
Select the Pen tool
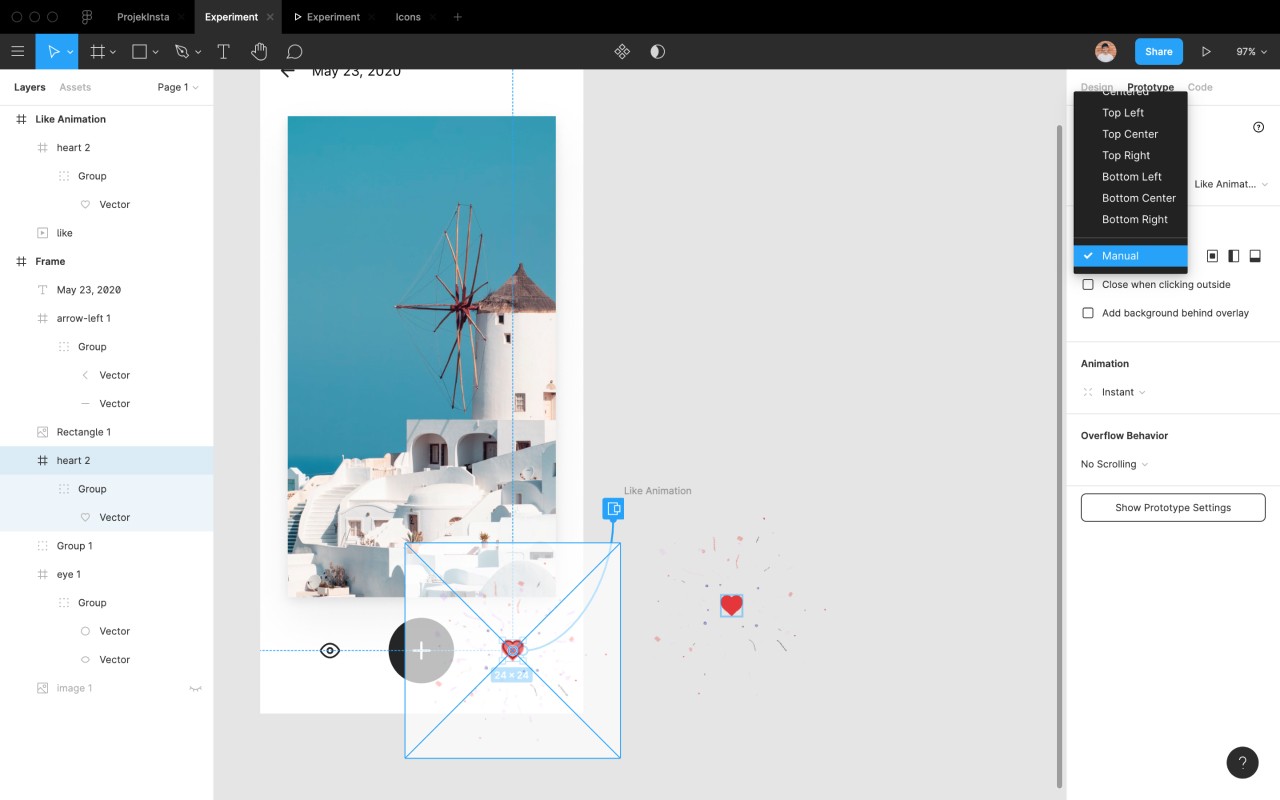(181, 51)
